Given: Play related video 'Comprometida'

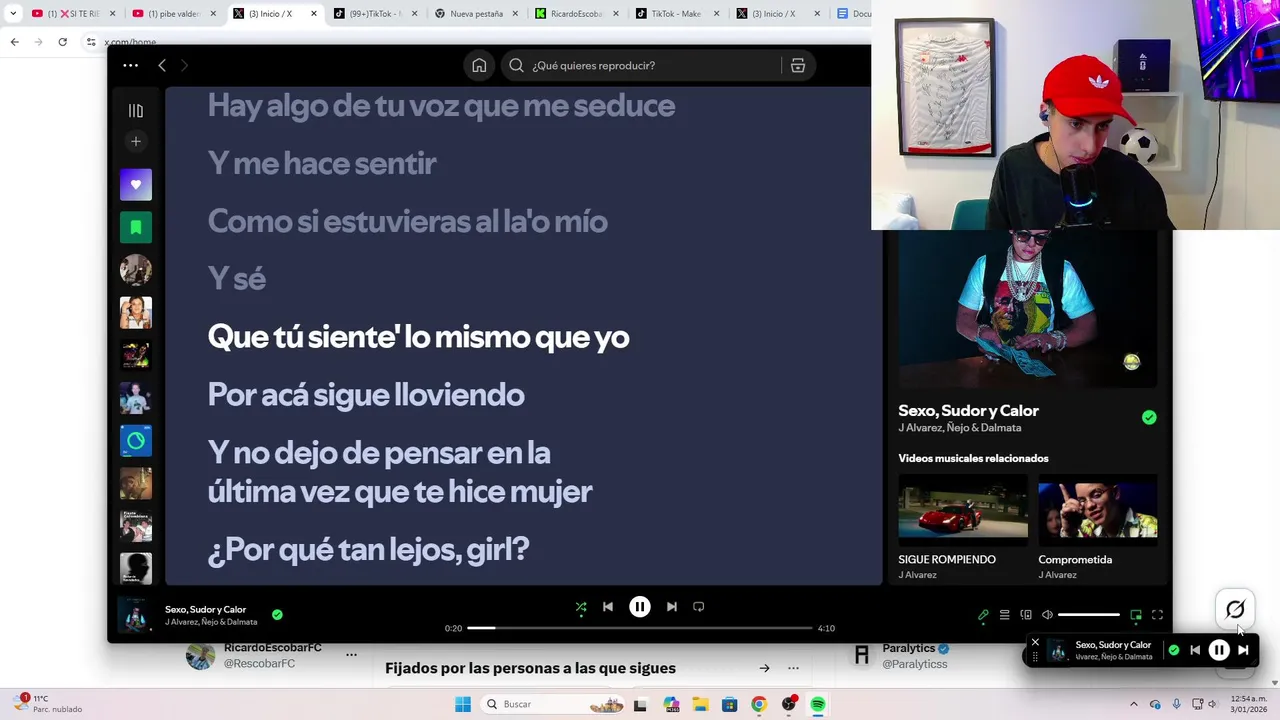Looking at the screenshot, I should point(1098,528).
